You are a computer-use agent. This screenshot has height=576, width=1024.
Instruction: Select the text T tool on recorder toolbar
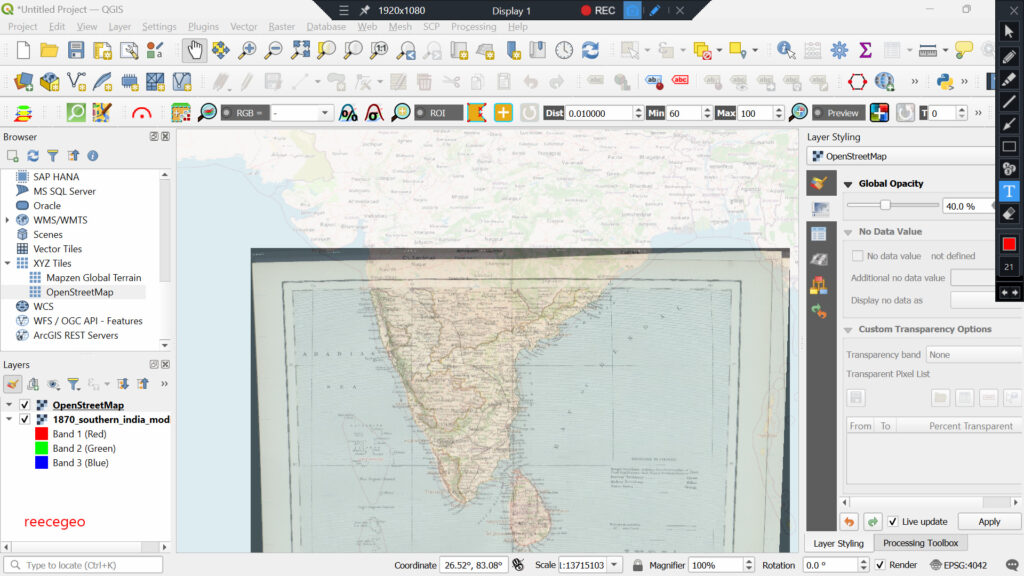pyautogui.click(x=1009, y=191)
